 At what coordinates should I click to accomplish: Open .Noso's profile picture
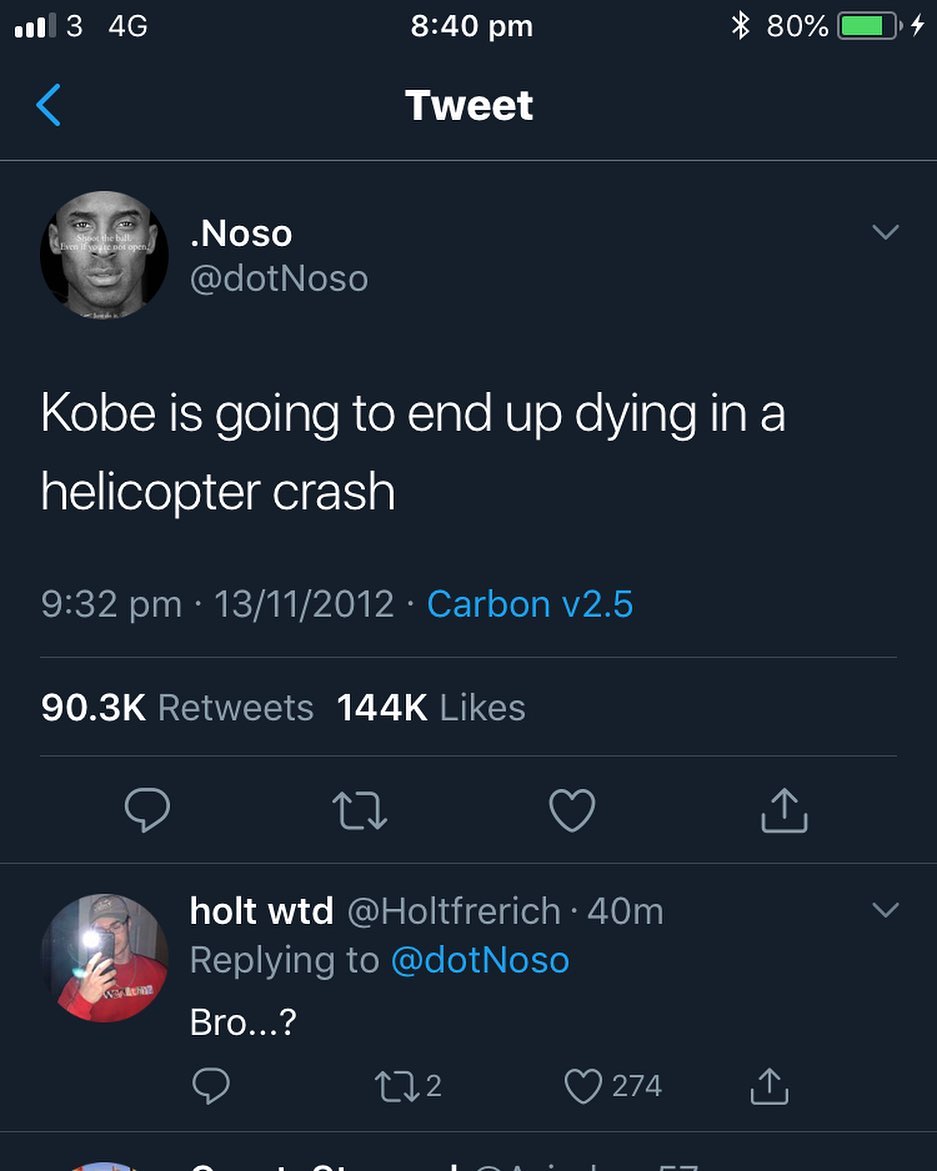pyautogui.click(x=104, y=255)
